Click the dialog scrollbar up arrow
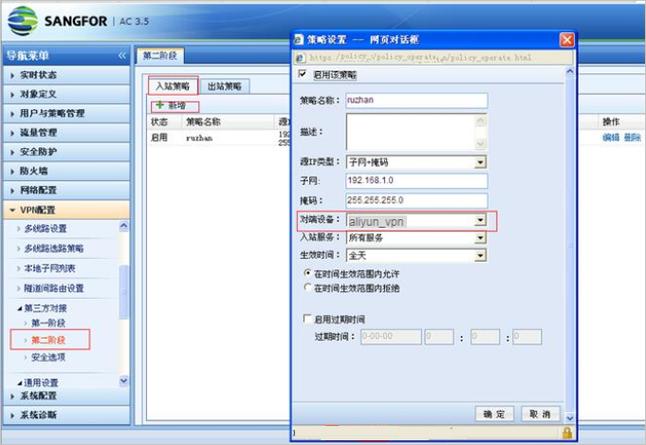 570,71
